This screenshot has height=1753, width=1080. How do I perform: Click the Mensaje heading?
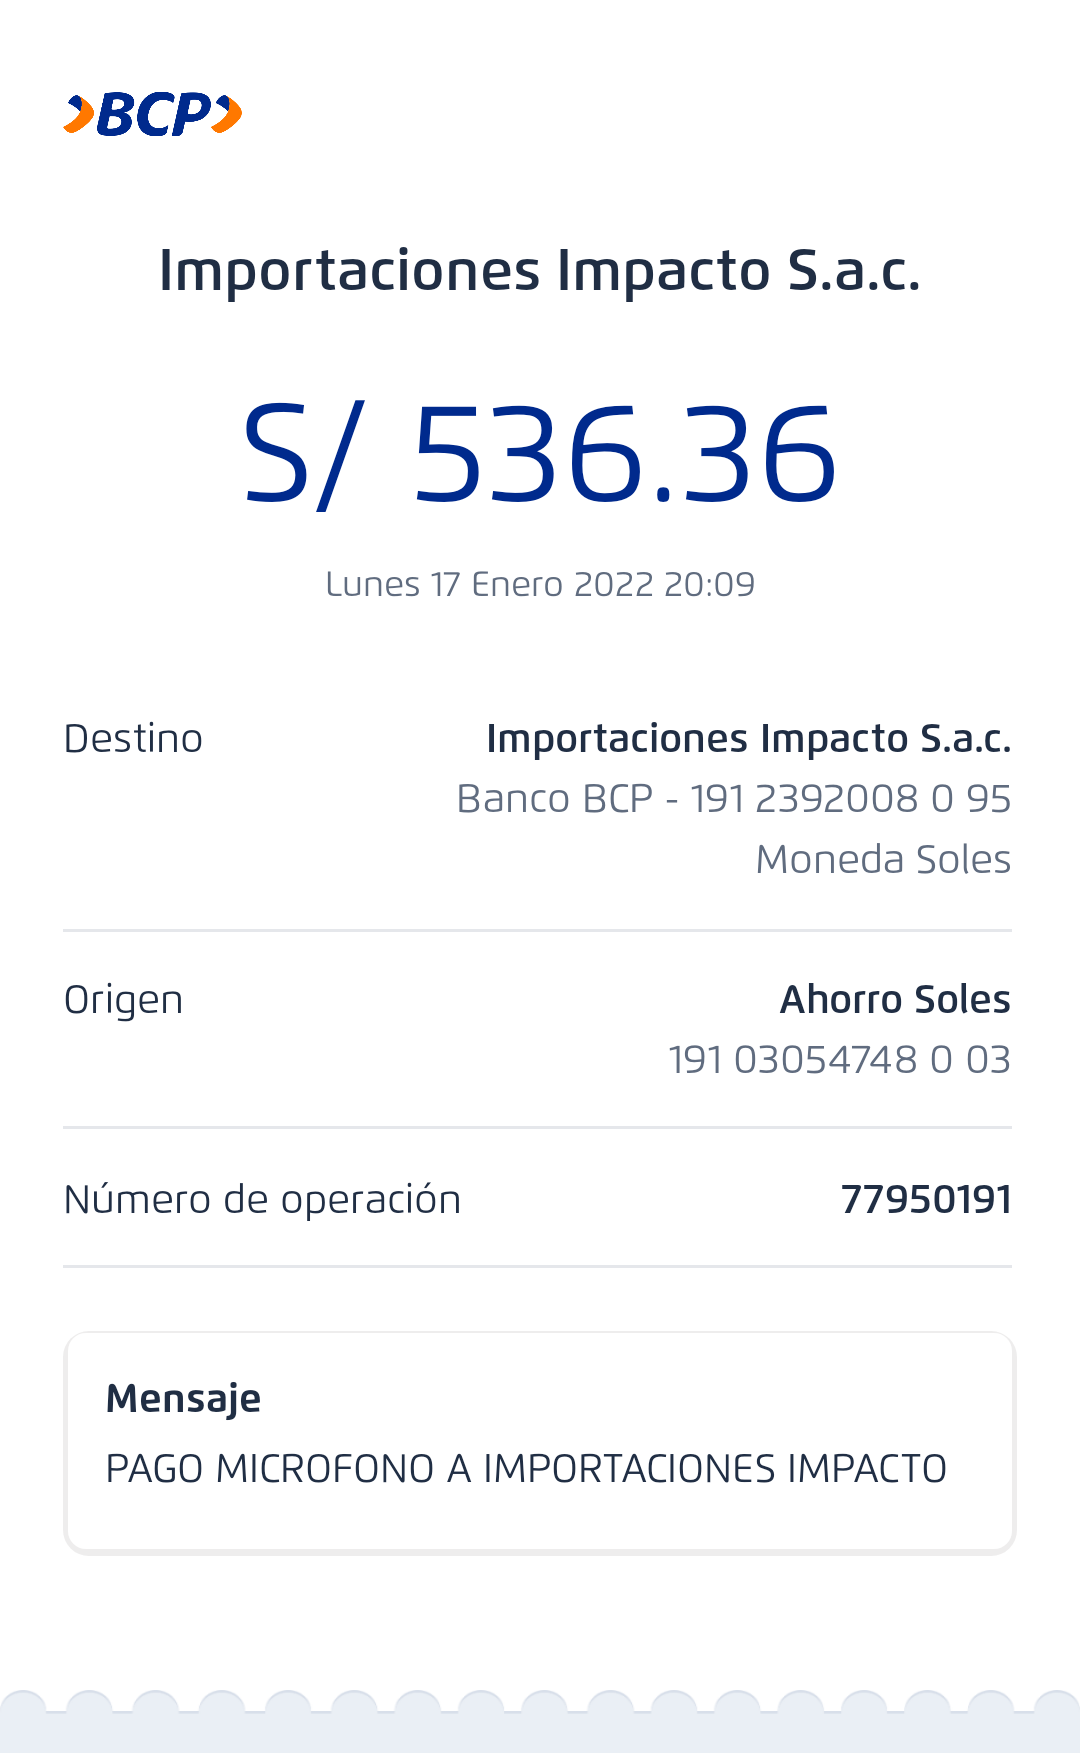[183, 1398]
